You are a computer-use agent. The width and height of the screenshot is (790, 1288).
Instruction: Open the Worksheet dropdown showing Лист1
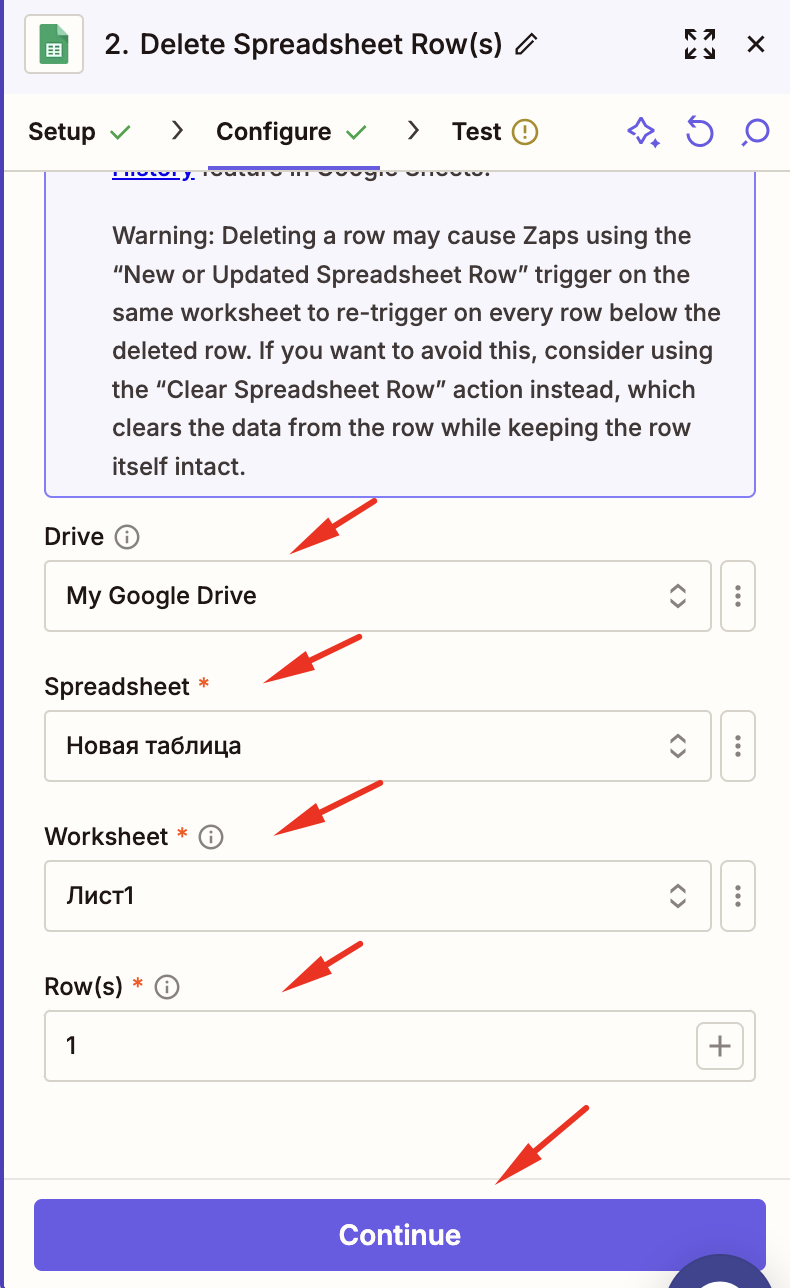tap(377, 896)
